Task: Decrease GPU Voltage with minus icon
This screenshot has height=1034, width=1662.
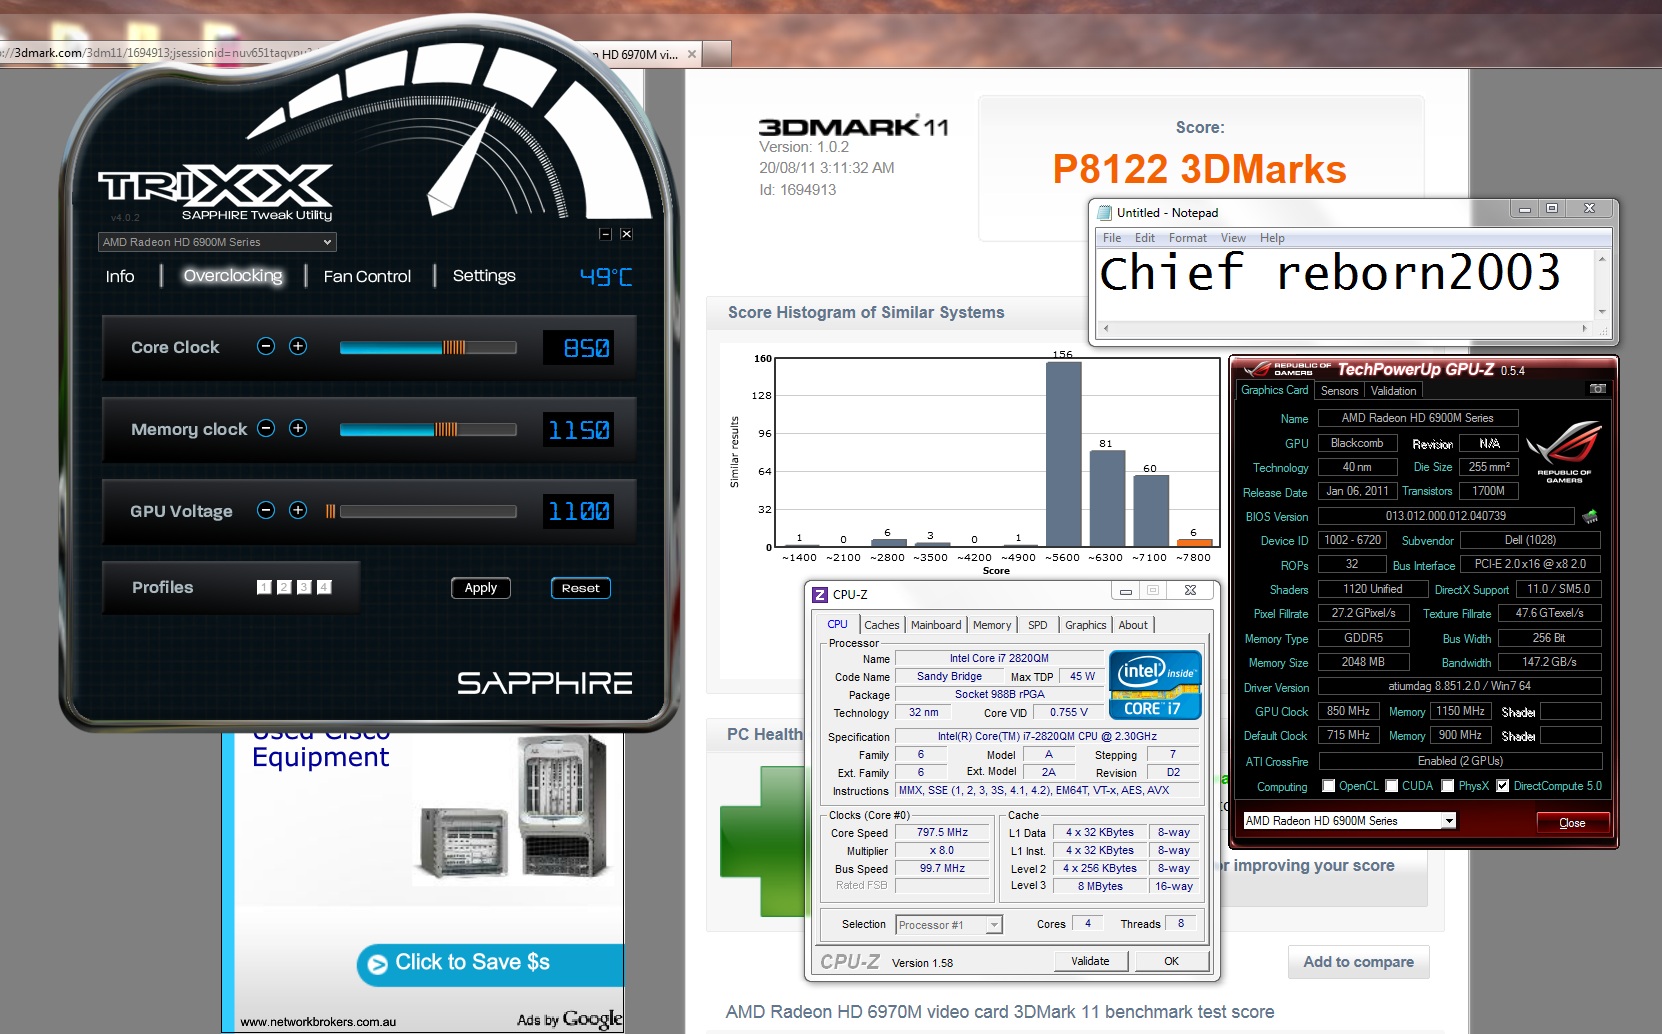Action: coord(266,510)
